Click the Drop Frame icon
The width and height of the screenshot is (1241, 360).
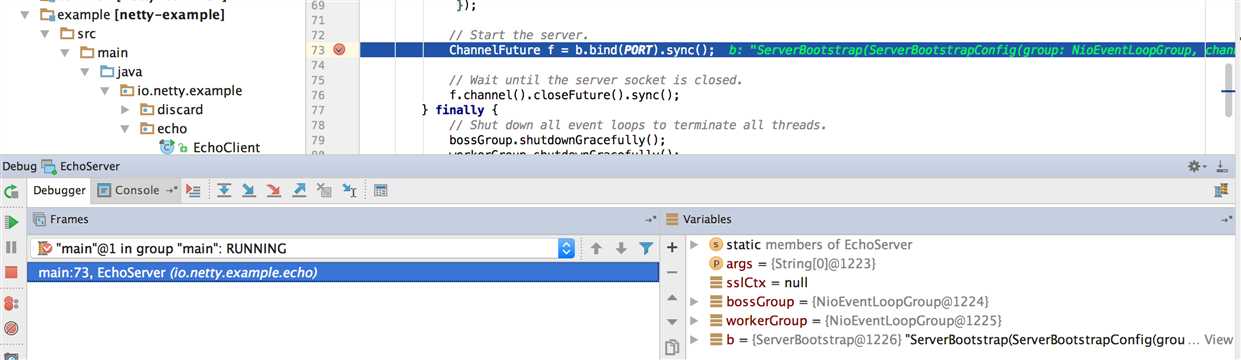(x=323, y=190)
